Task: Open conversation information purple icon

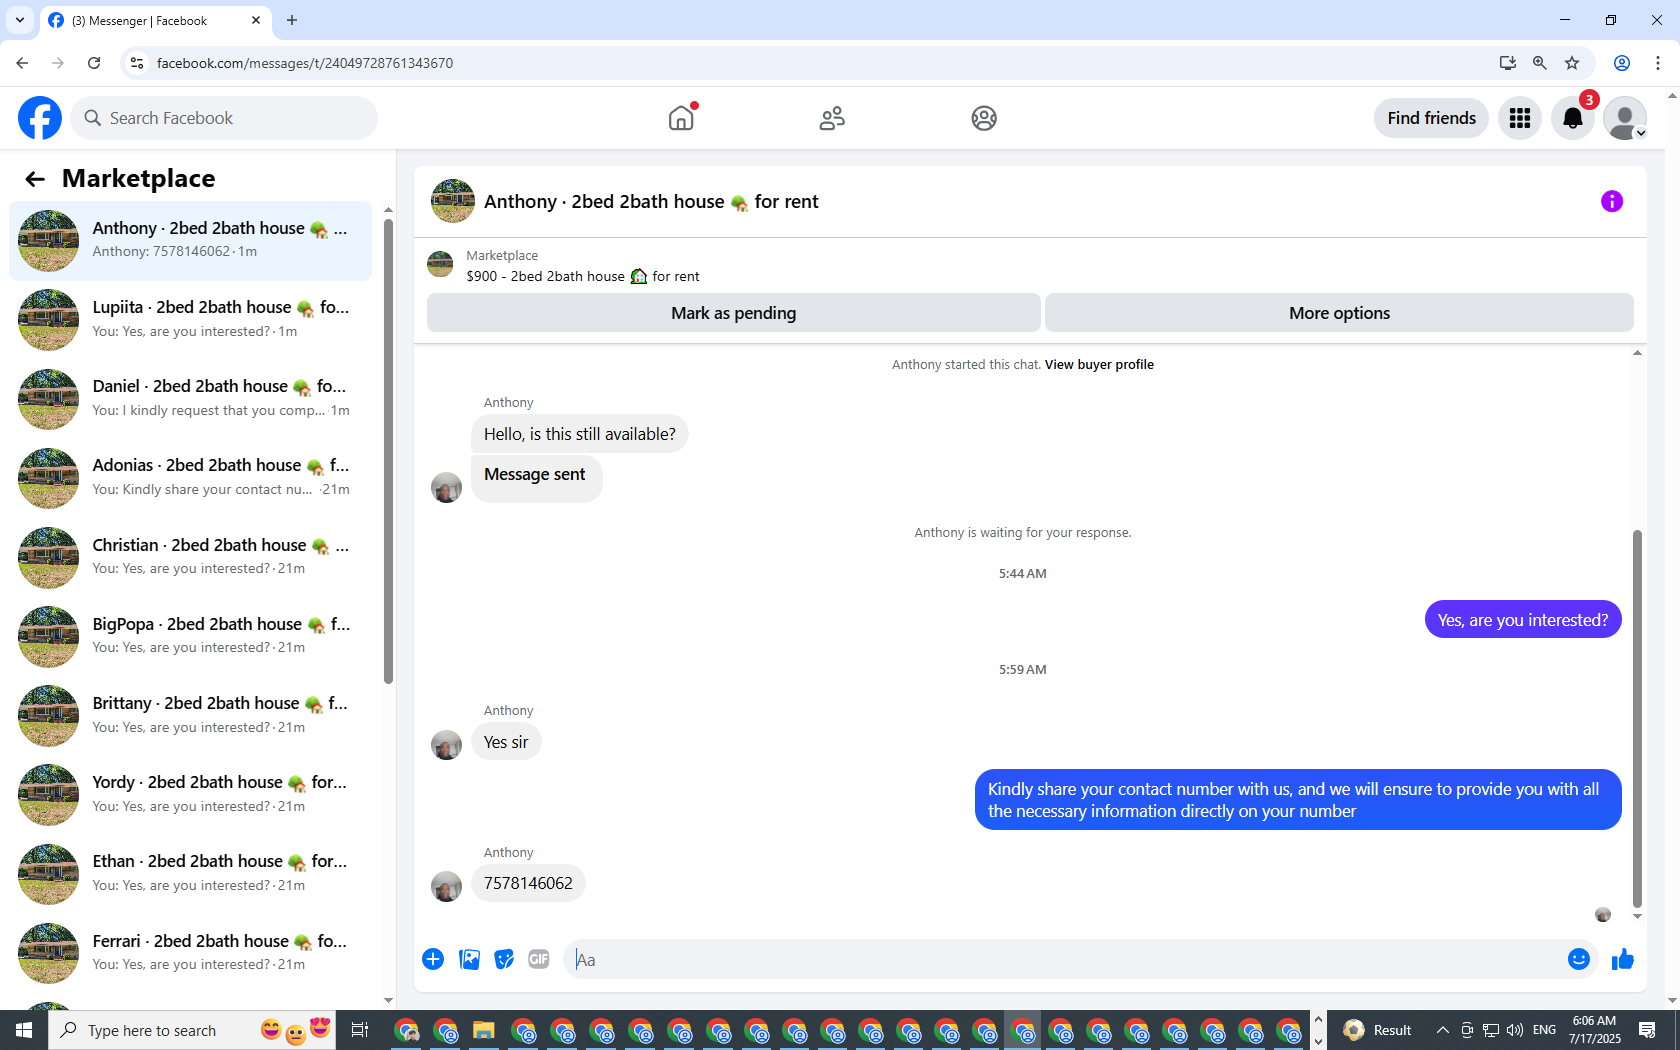Action: 1612,201
